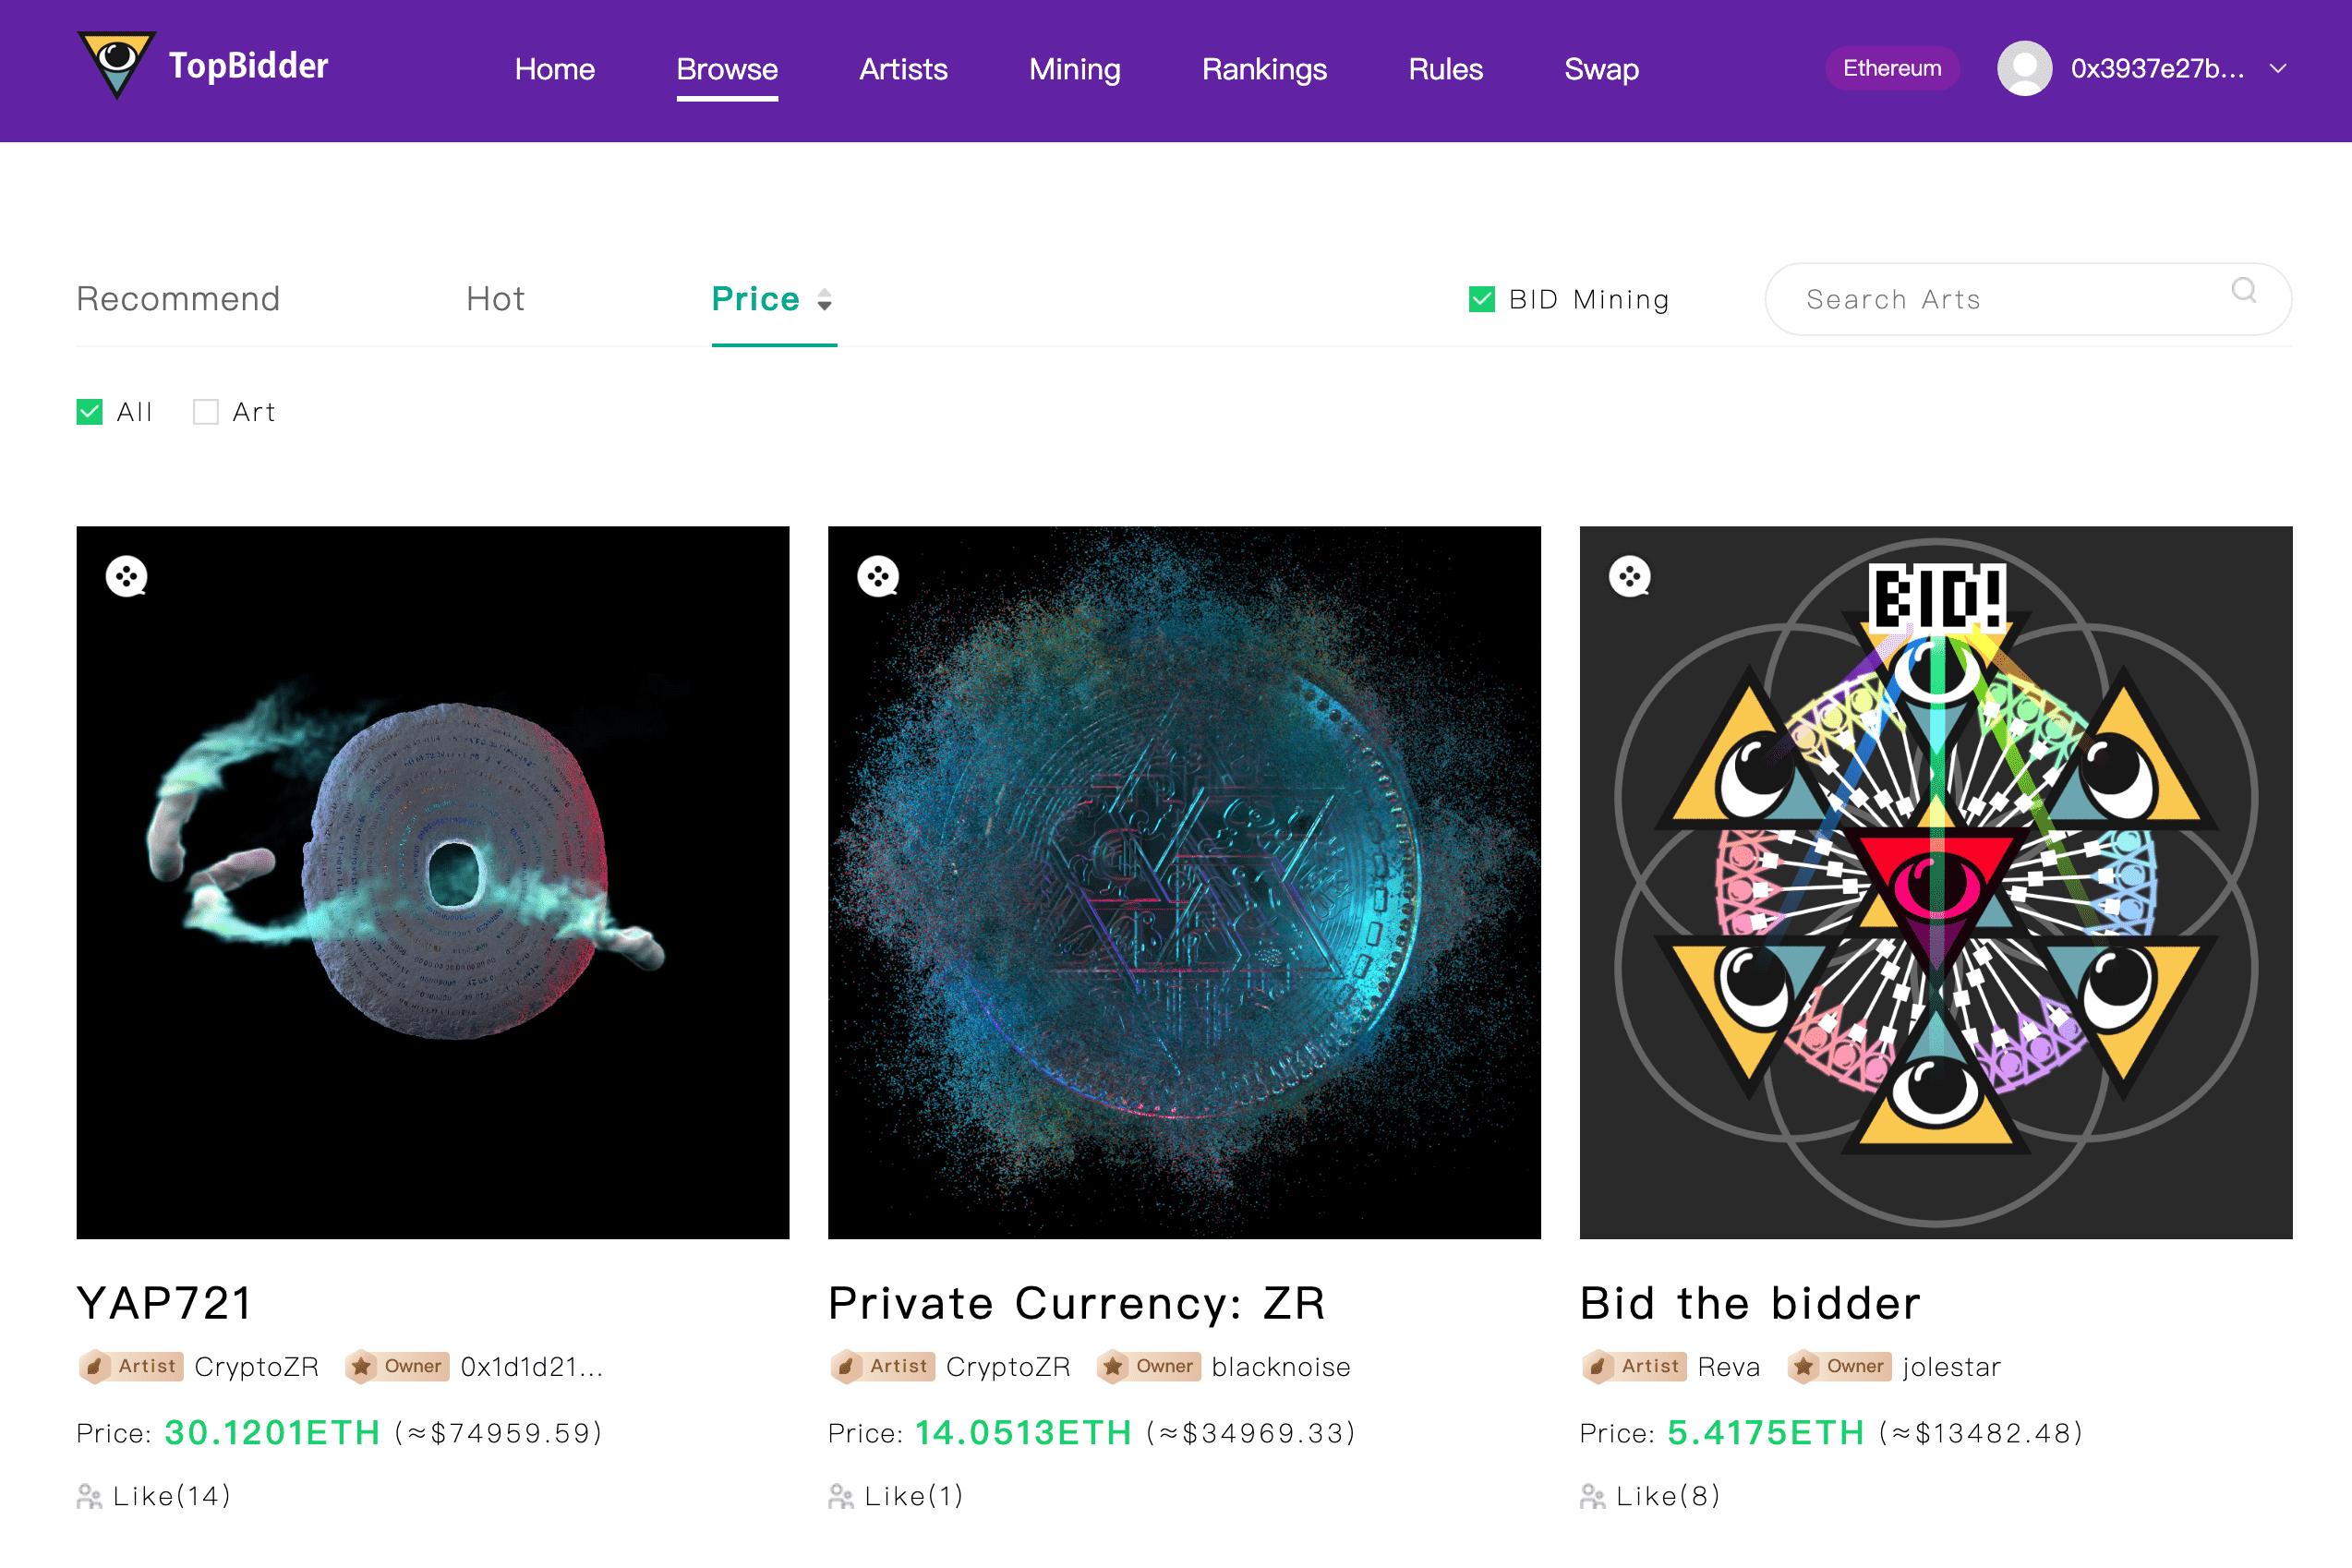Click the Artist badge next to CryptoZR

130,1366
